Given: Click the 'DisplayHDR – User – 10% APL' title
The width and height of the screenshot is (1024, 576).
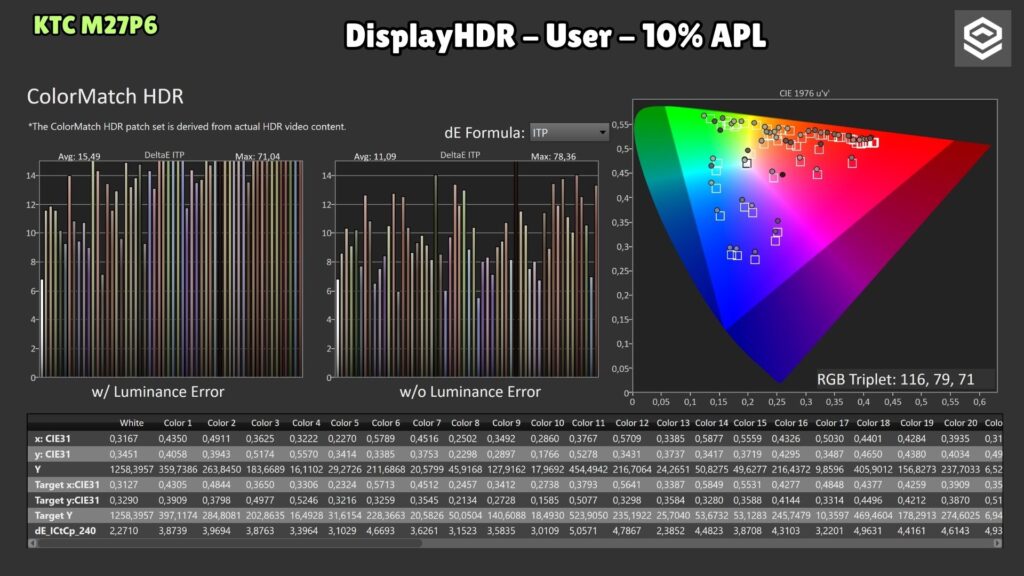Looking at the screenshot, I should coord(555,36).
